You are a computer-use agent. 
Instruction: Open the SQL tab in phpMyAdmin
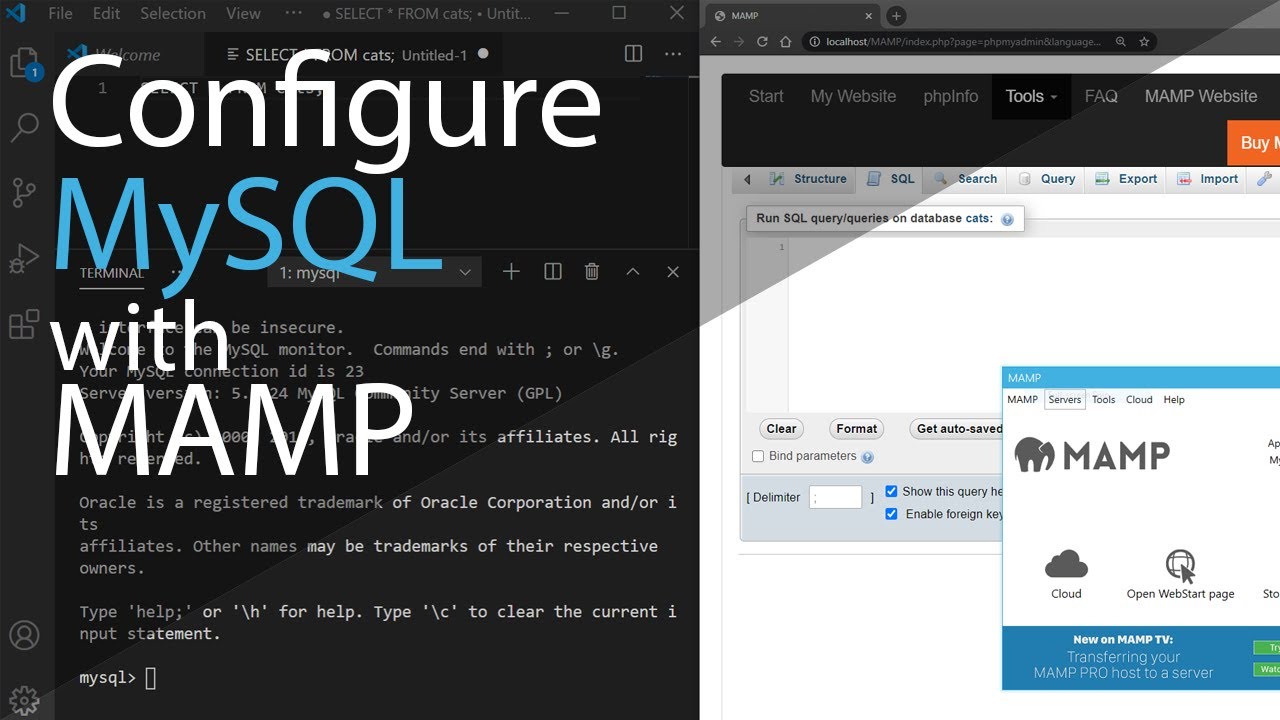[890, 179]
